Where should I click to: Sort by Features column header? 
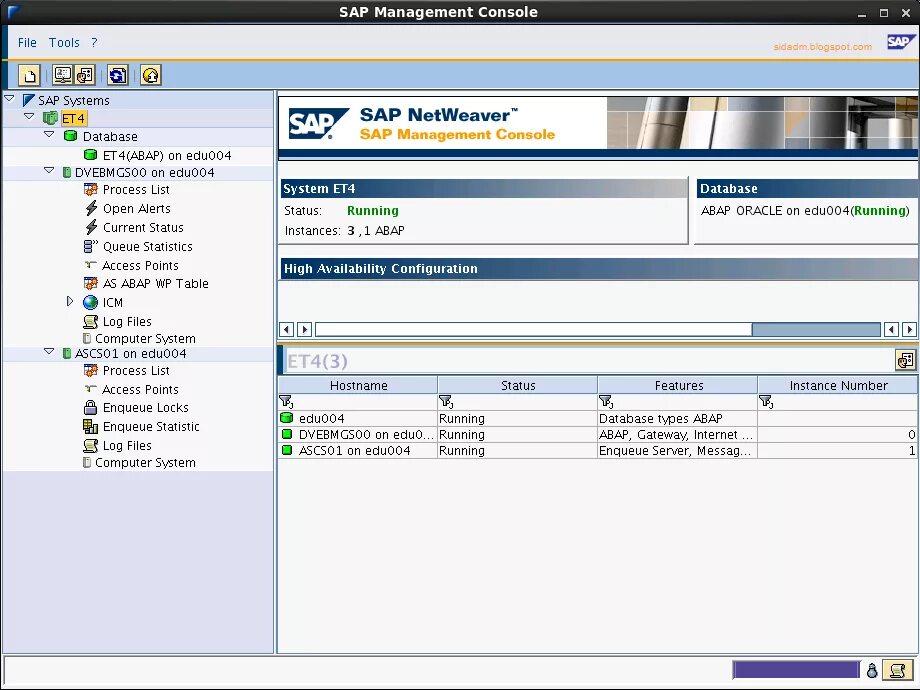coord(678,385)
